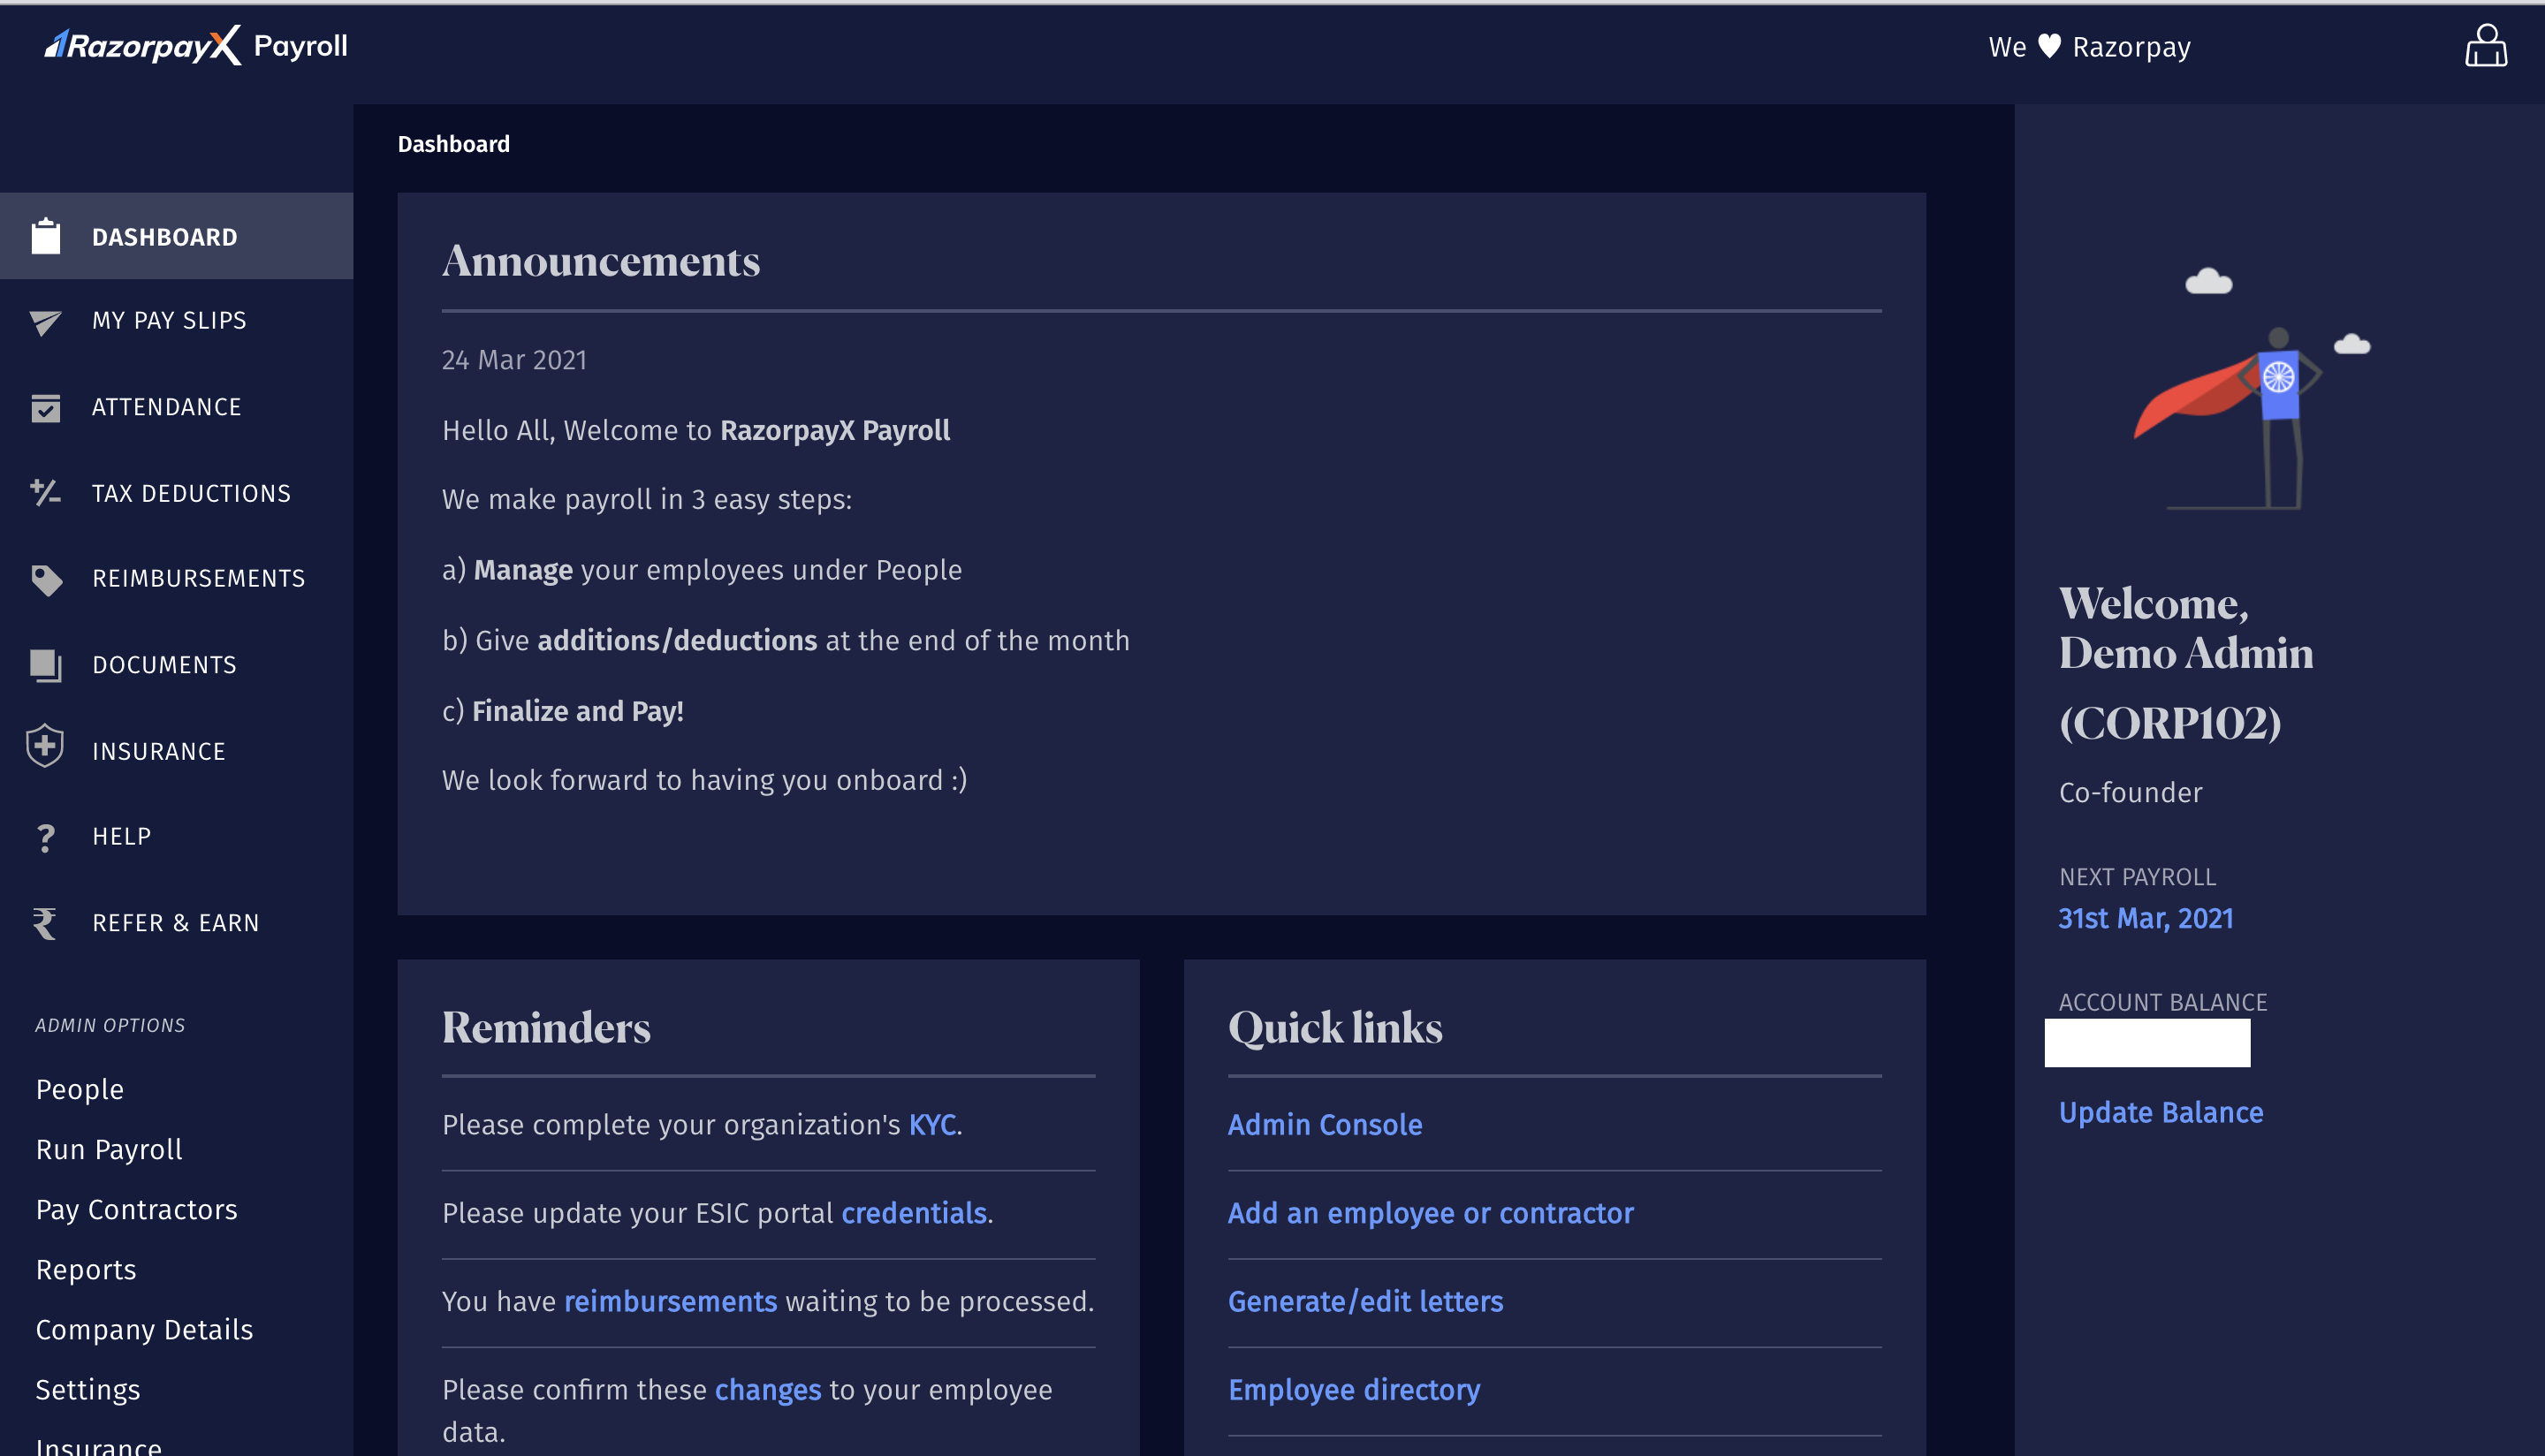Screen dimensions: 2545x1456
Task: Open INSURANCE in main sidebar
Action: [177, 750]
